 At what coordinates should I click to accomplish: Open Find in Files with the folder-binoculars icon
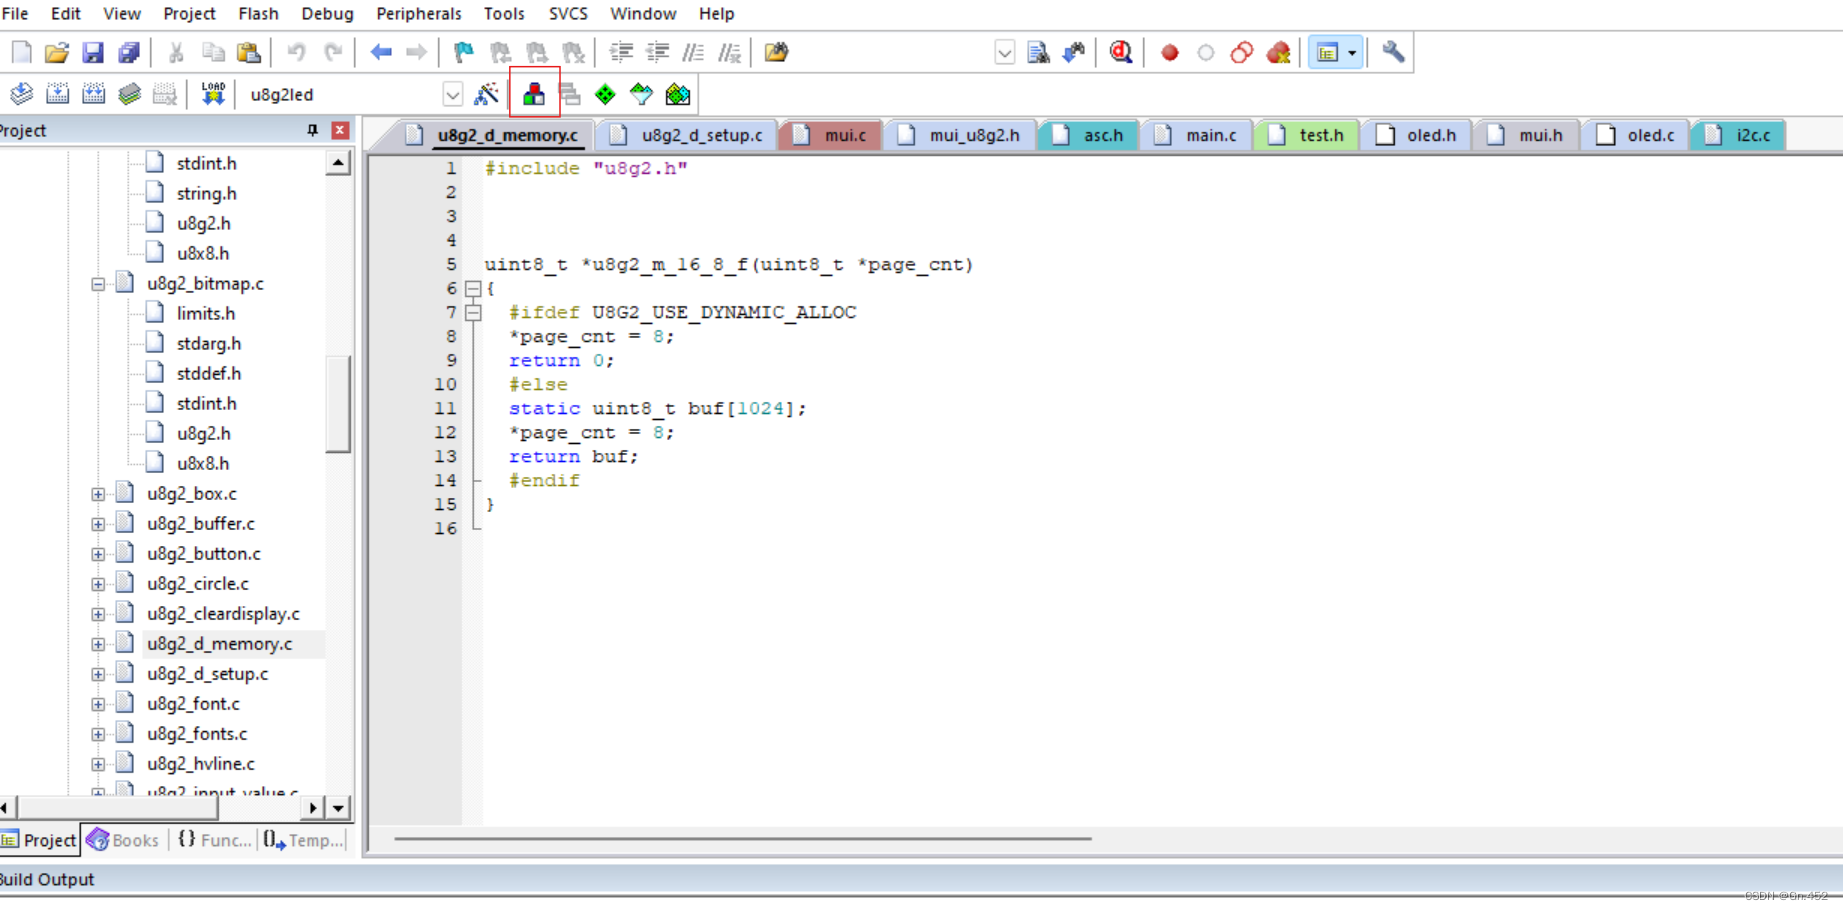pyautogui.click(x=776, y=52)
